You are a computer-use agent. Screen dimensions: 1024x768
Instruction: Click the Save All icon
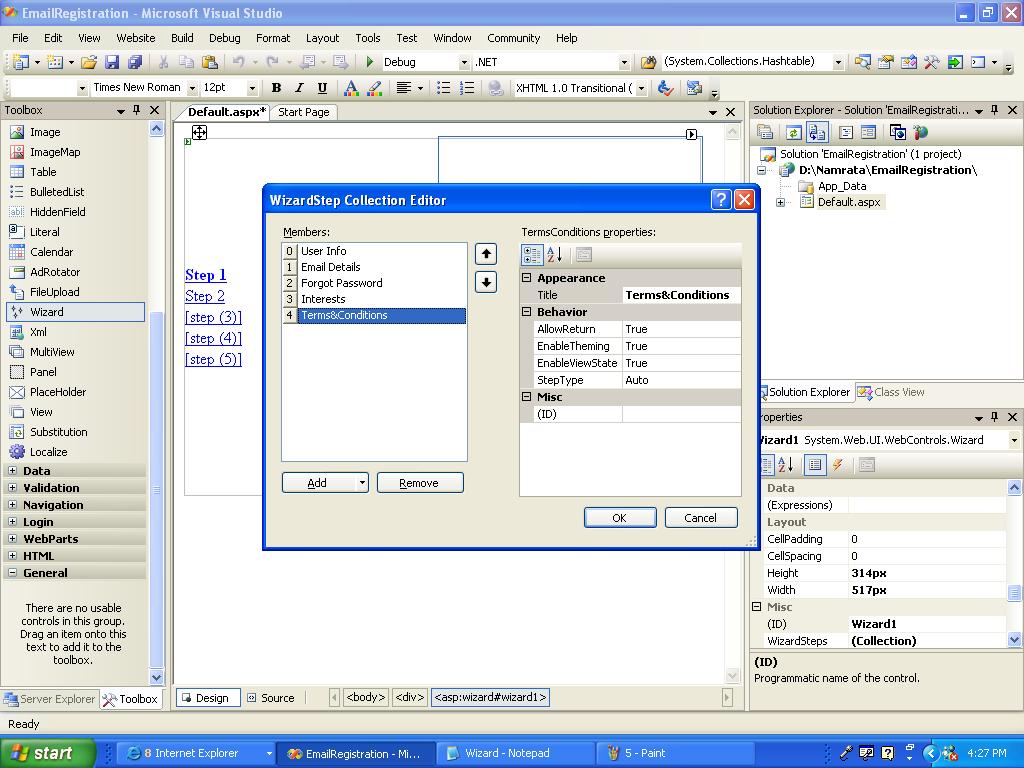click(135, 61)
